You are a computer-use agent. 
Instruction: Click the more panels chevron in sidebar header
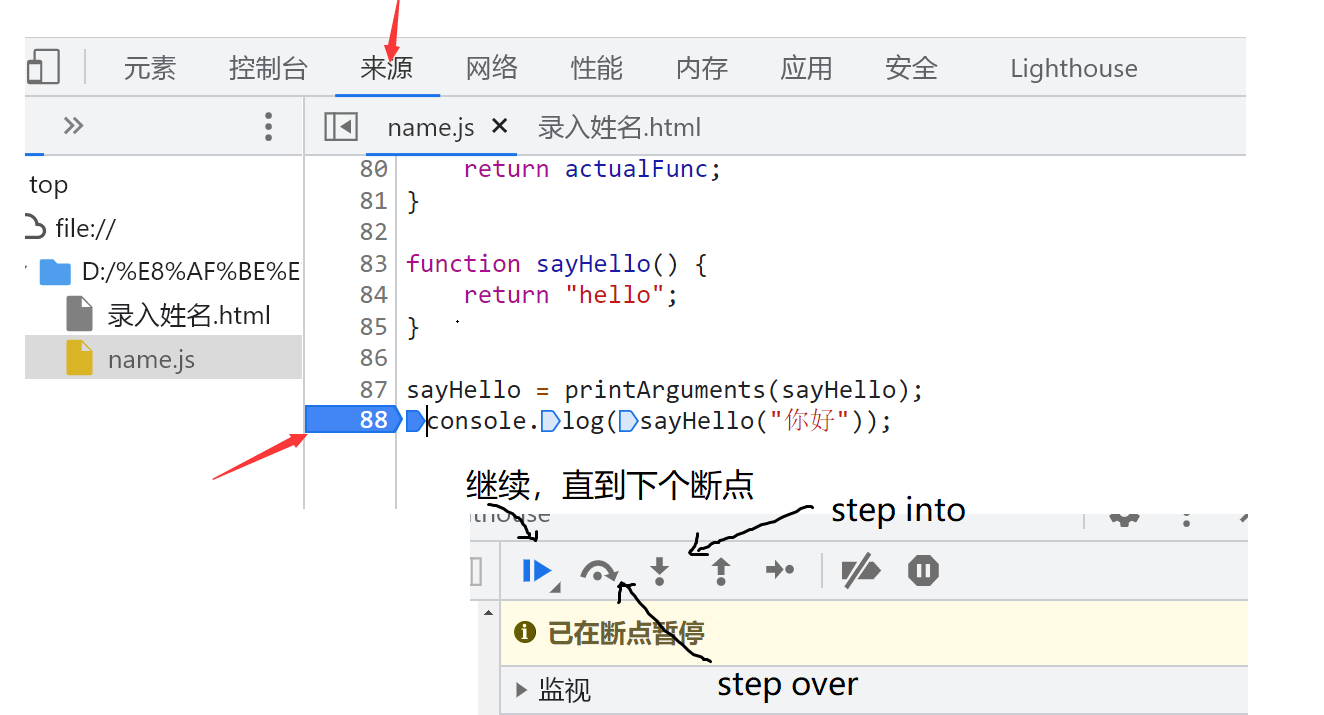[72, 126]
